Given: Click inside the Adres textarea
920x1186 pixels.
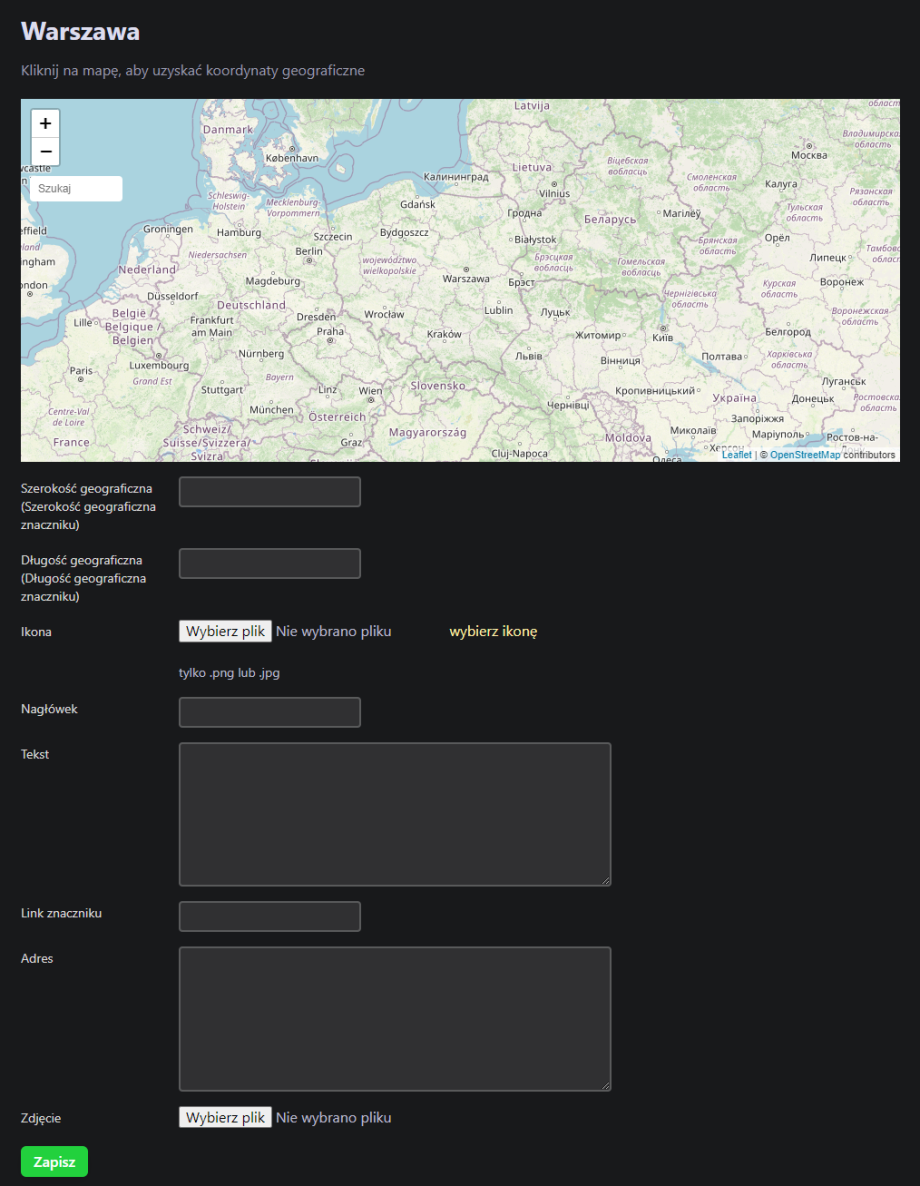Looking at the screenshot, I should [394, 1018].
